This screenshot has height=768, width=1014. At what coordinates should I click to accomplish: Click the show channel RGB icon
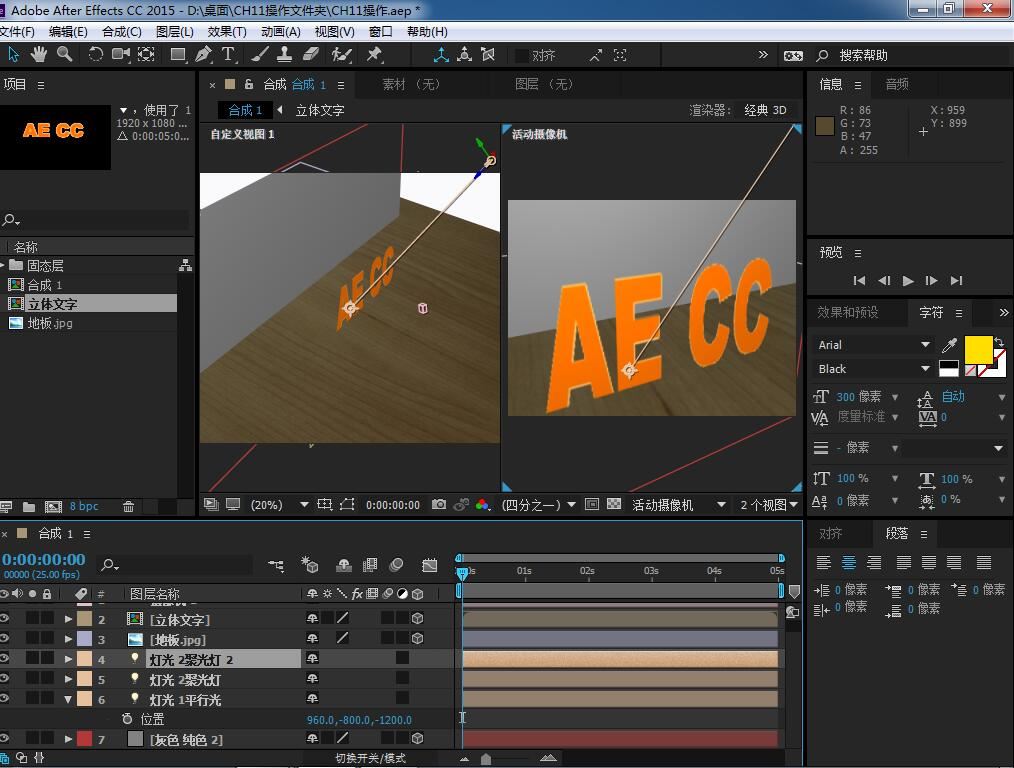coord(482,504)
